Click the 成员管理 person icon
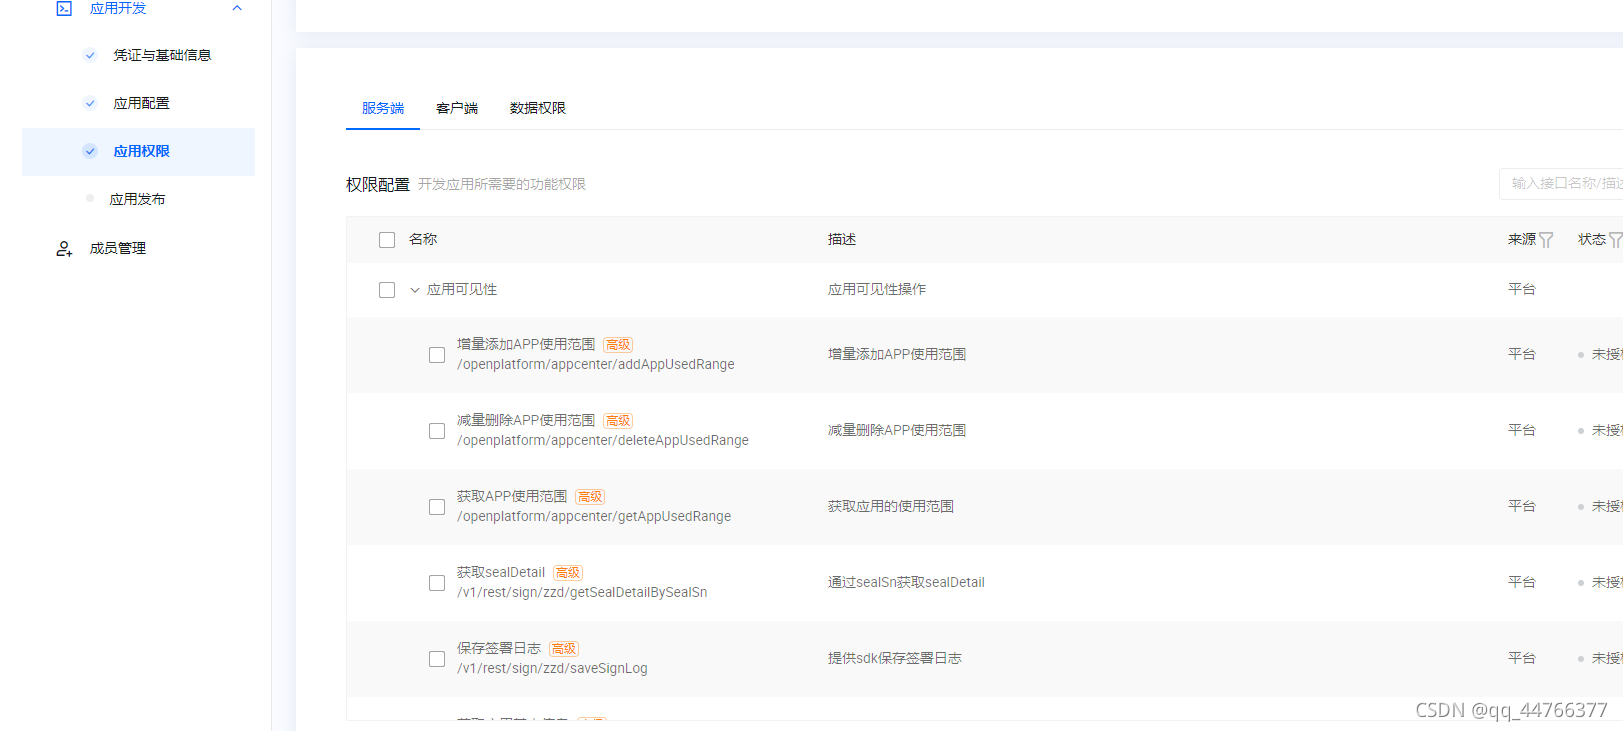1623x731 pixels. coord(64,249)
